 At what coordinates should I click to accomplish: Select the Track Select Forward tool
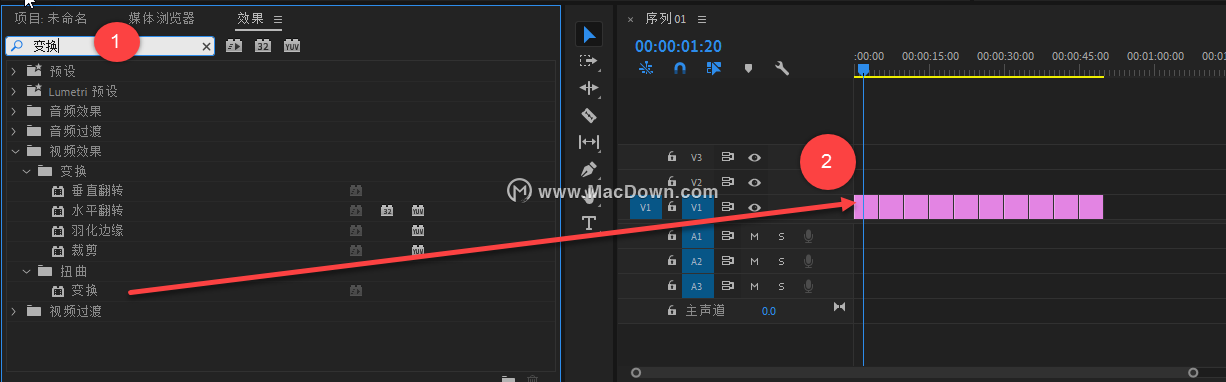(589, 61)
